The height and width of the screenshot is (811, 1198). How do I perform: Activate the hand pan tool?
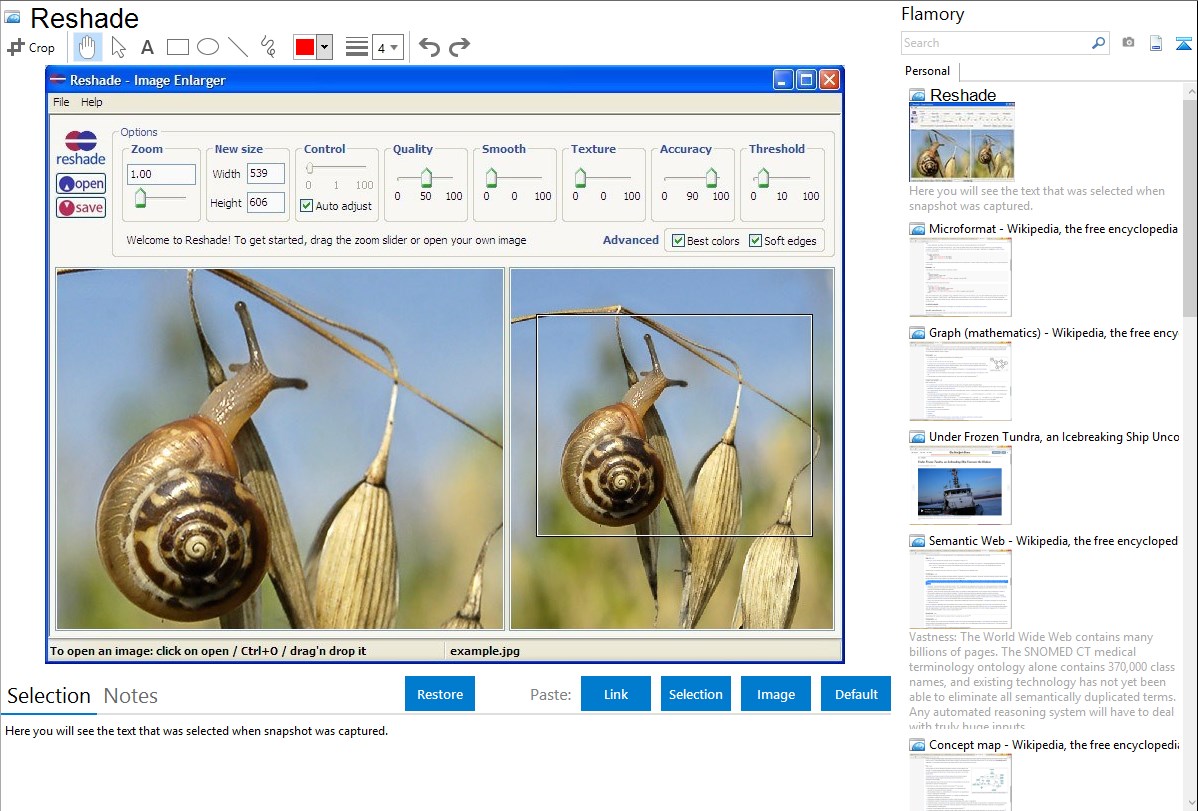coord(87,47)
